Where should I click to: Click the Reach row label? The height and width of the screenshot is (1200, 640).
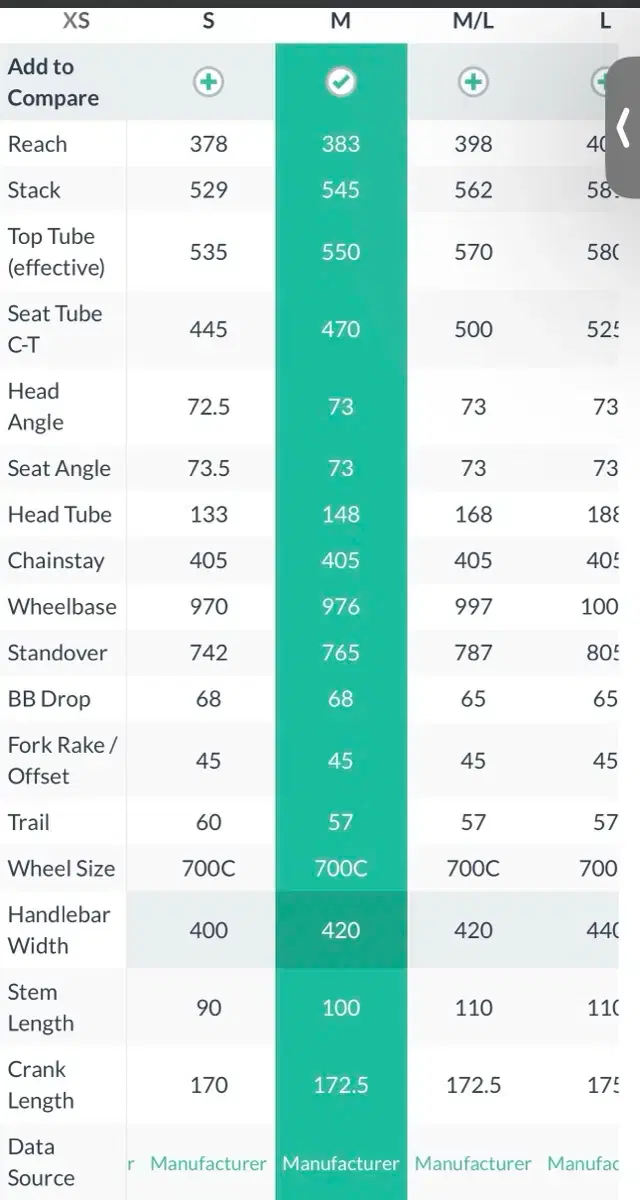(x=37, y=144)
